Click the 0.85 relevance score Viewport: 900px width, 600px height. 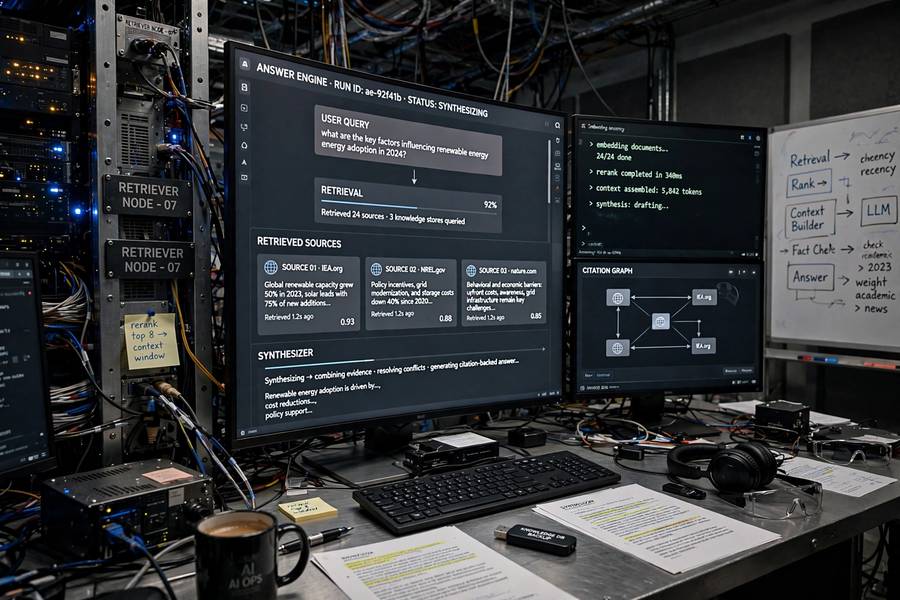(536, 316)
